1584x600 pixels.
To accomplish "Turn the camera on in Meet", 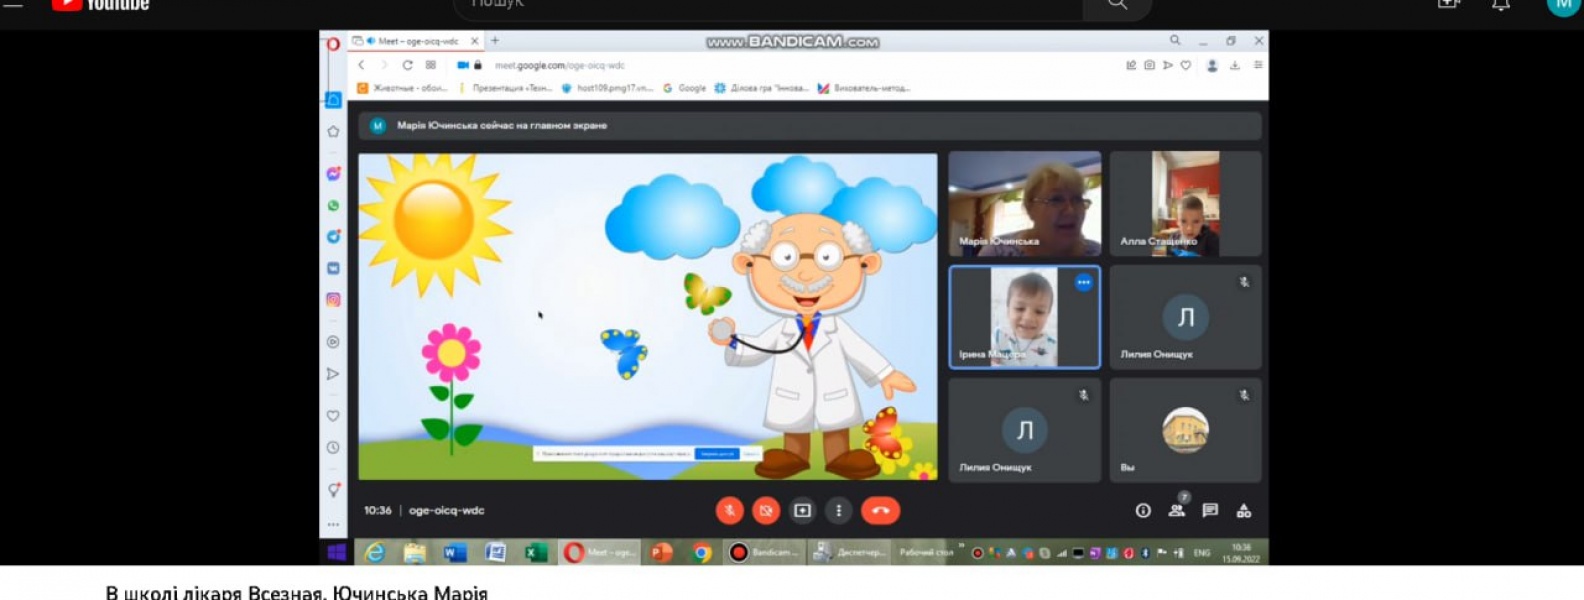I will 765,511.
